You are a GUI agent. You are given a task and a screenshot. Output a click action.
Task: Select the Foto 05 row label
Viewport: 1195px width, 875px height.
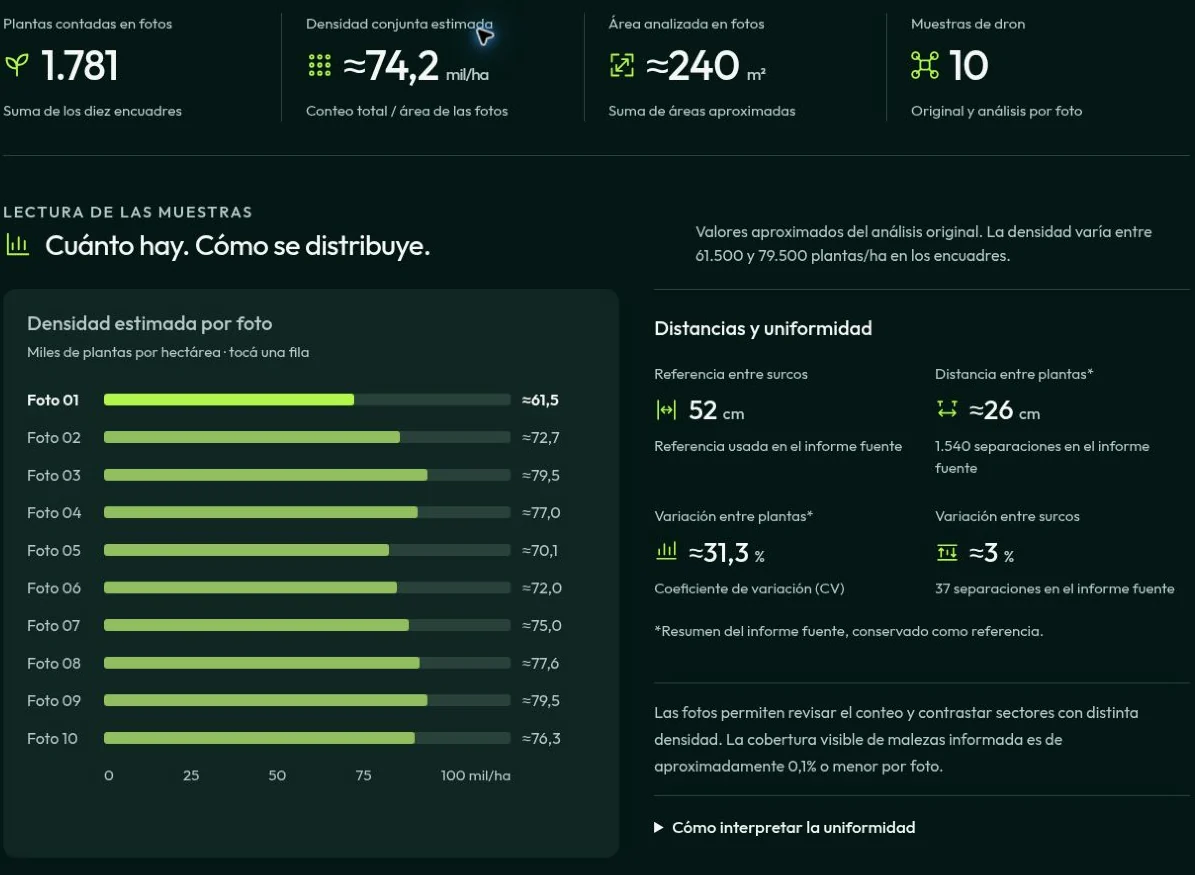click(53, 550)
